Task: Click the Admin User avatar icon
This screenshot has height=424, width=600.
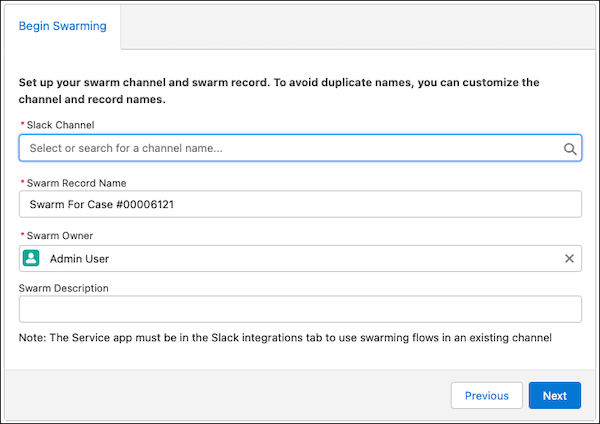Action: tap(31, 258)
